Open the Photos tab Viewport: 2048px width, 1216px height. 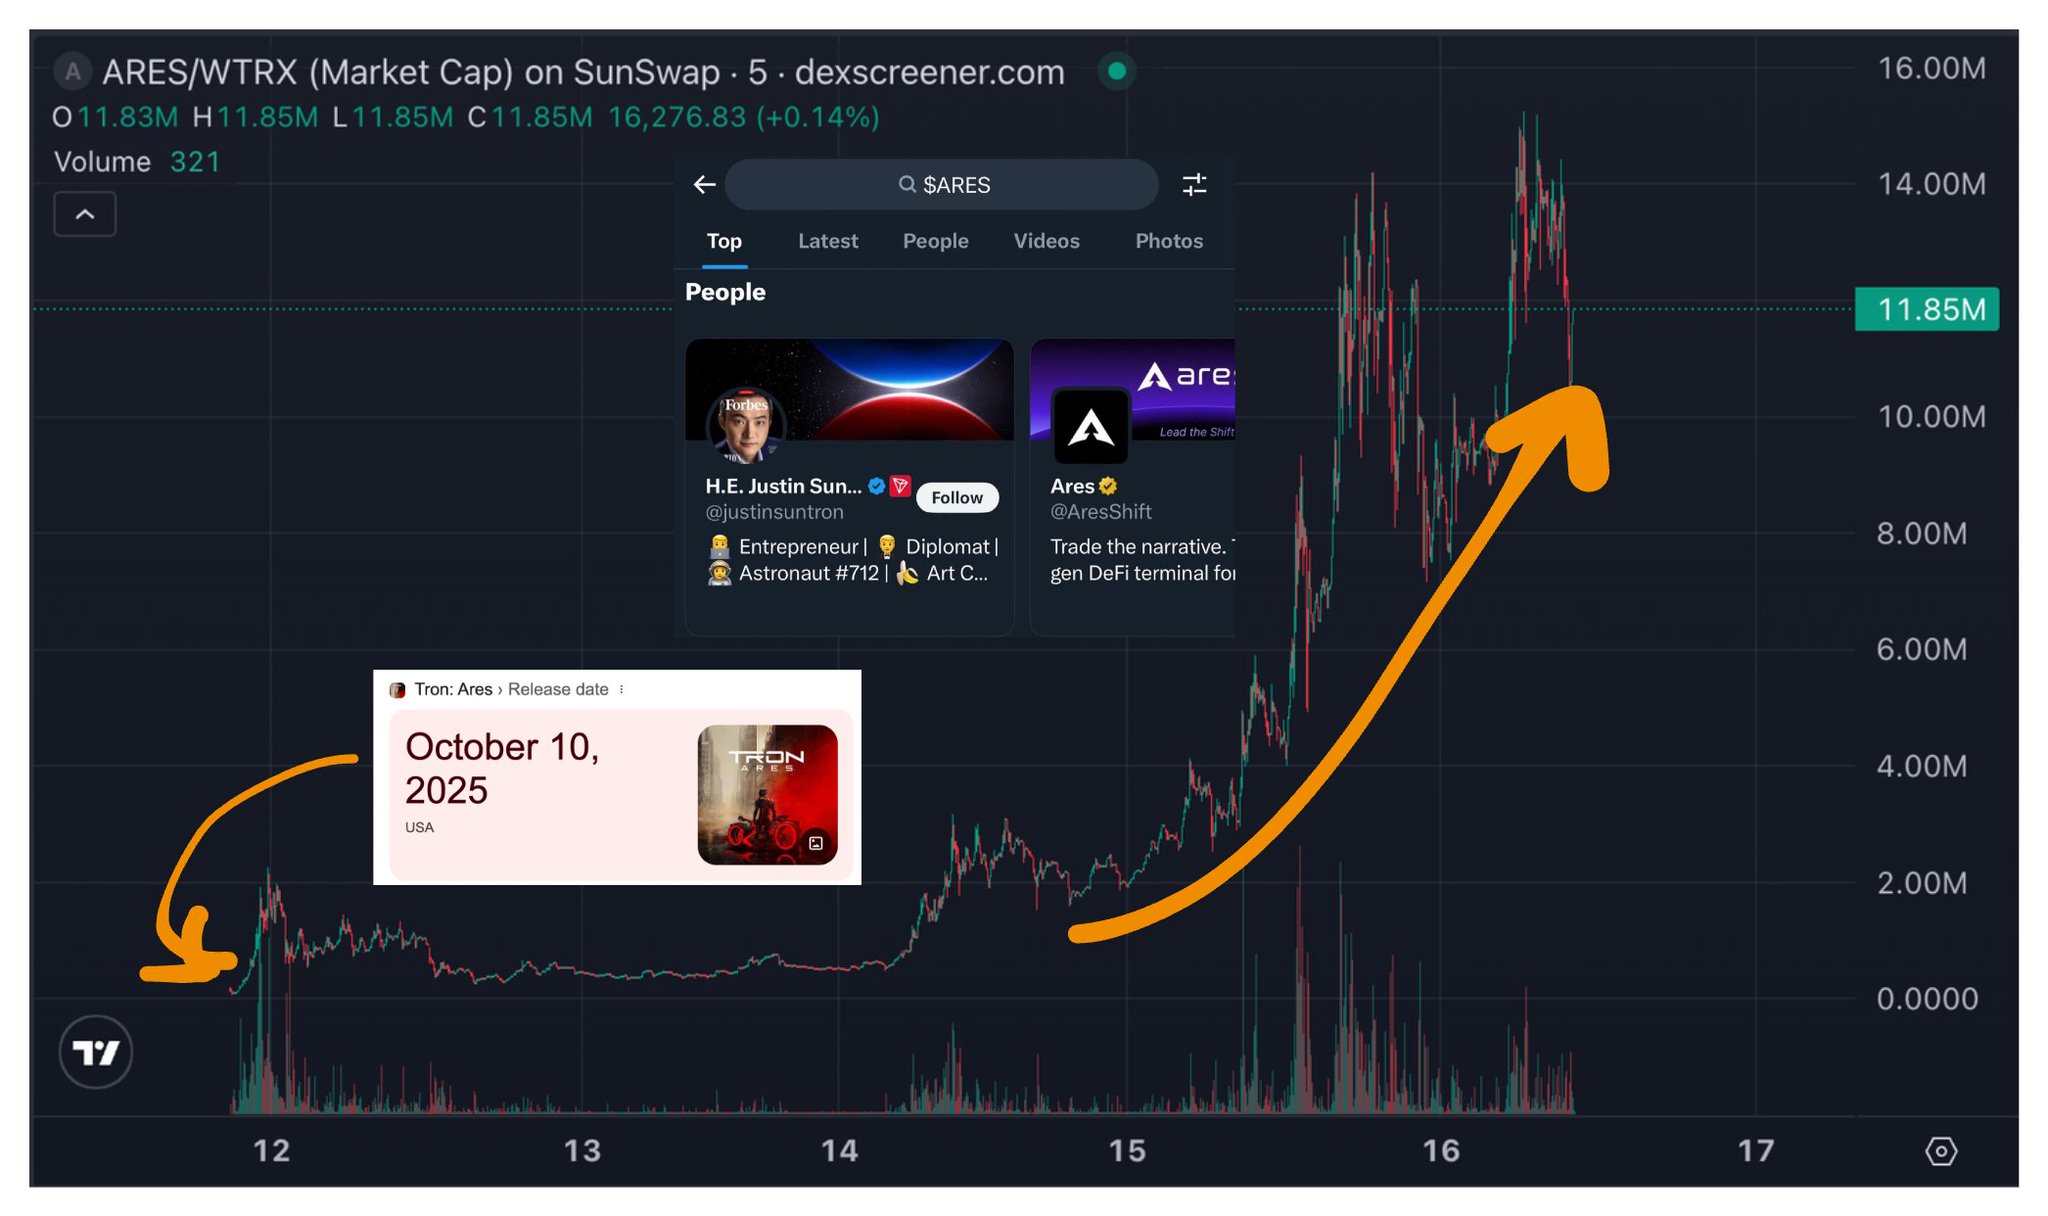[1168, 241]
